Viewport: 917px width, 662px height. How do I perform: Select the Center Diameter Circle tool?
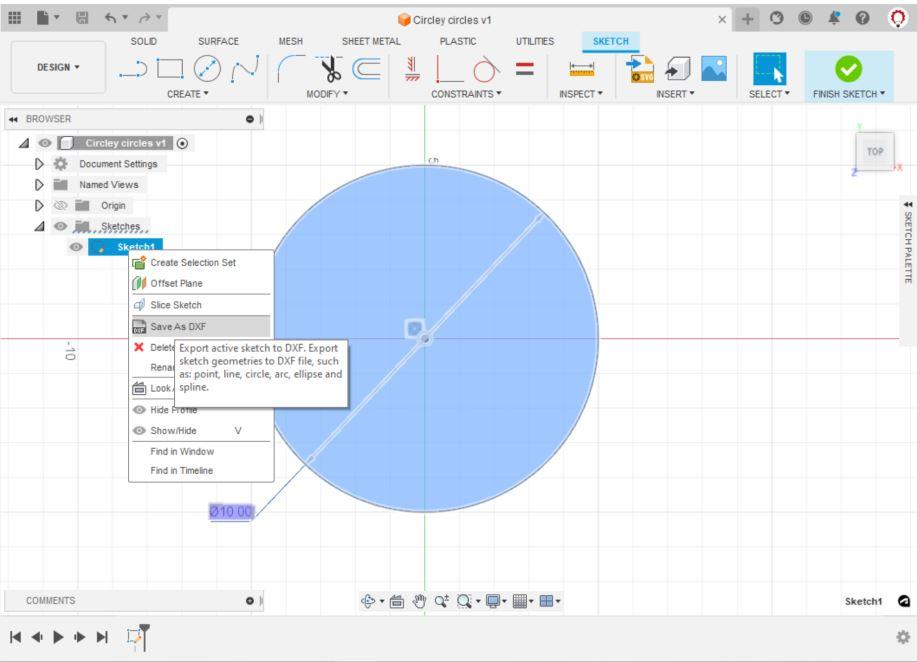pos(207,69)
